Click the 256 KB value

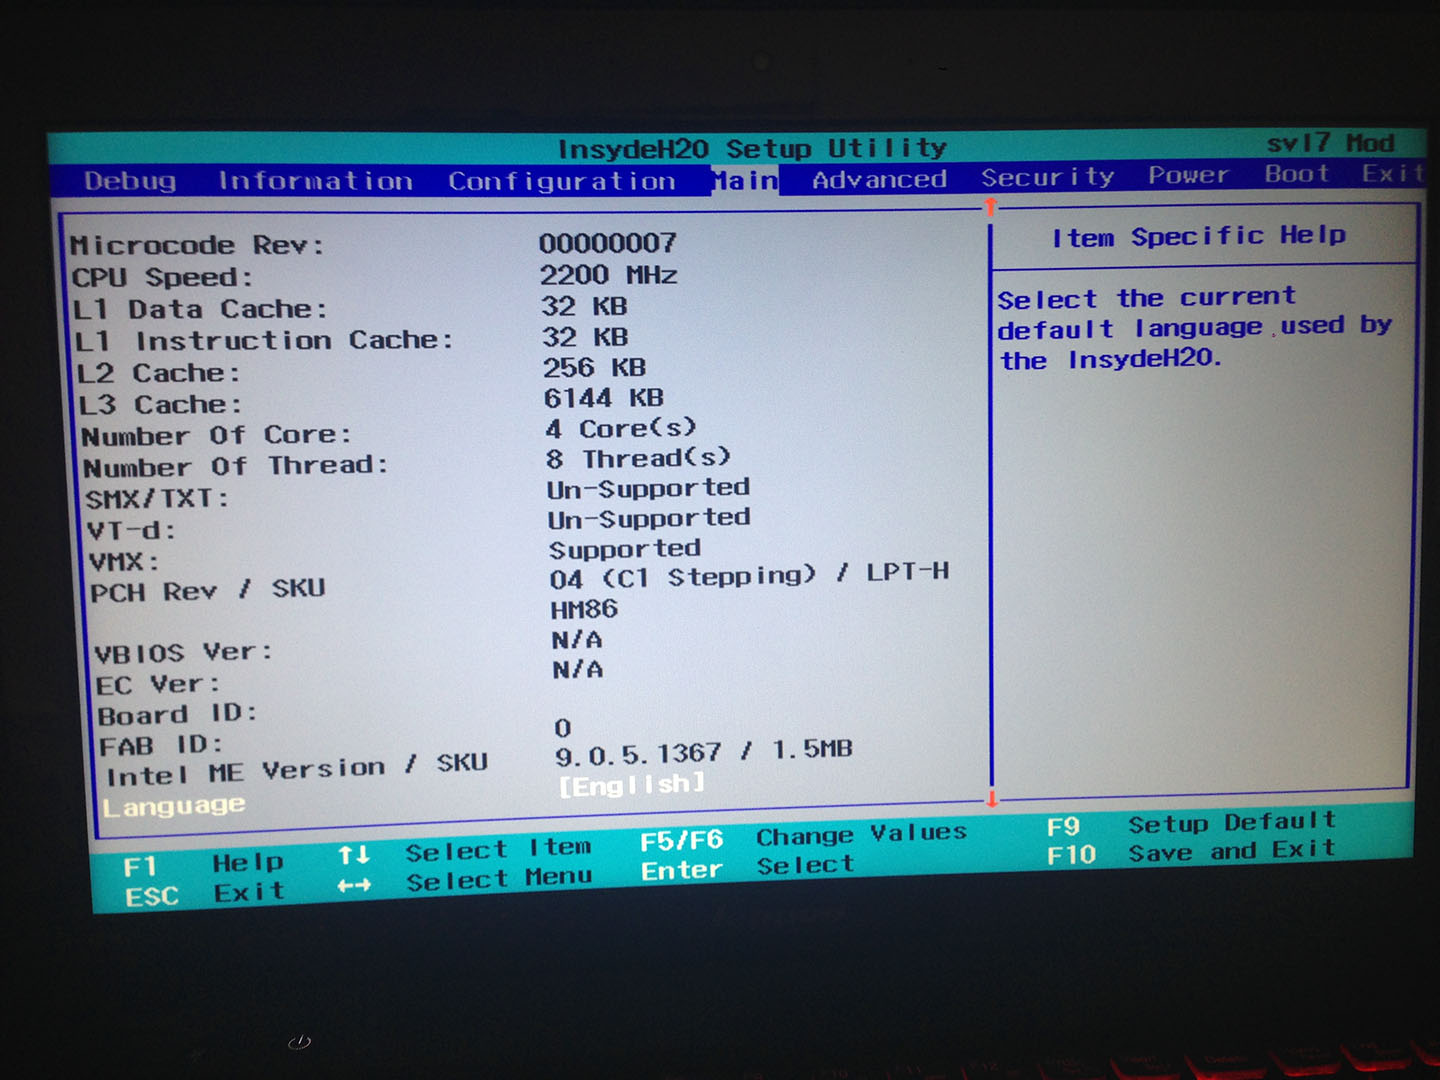[x=594, y=368]
